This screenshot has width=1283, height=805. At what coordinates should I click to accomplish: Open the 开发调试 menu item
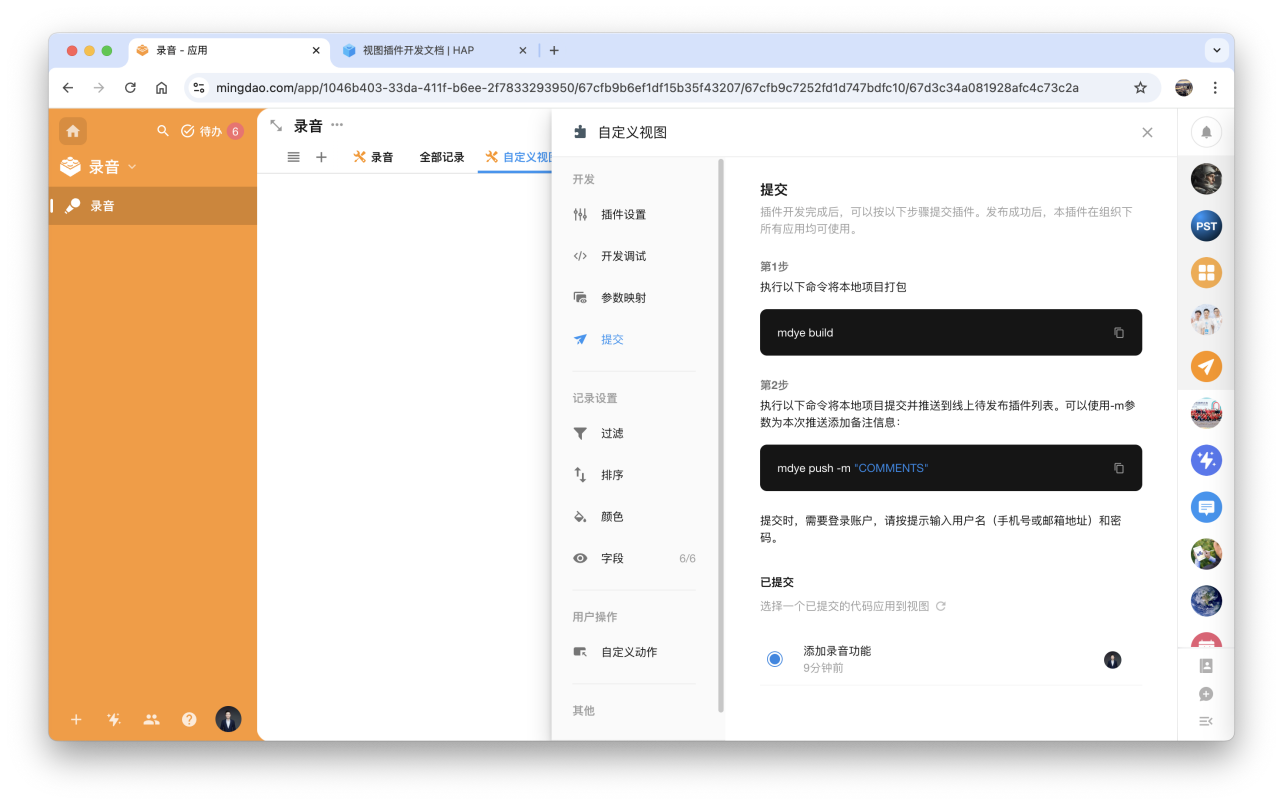[623, 256]
